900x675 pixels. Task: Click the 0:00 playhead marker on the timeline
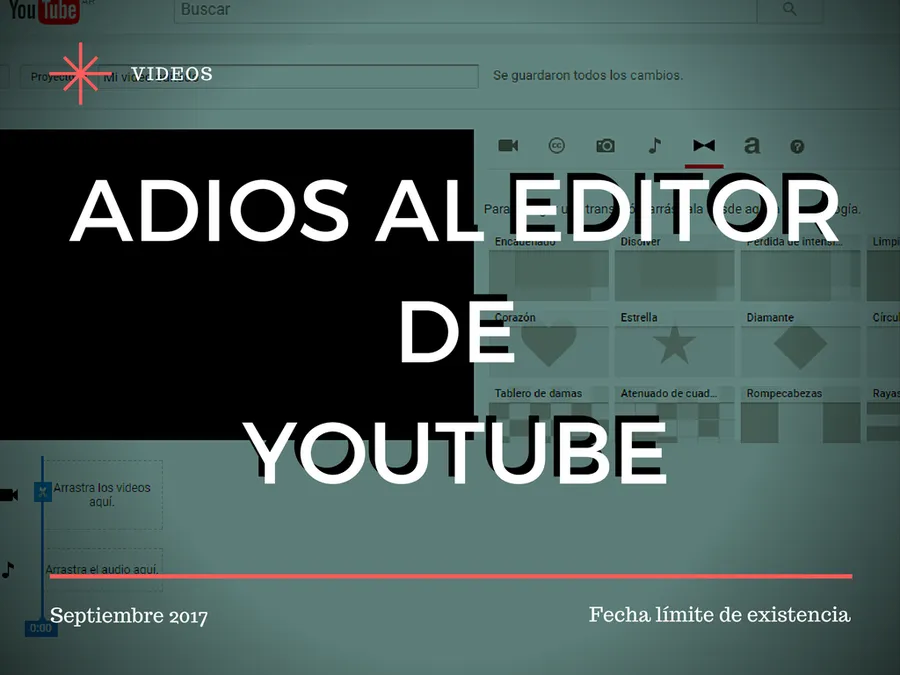(x=40, y=628)
